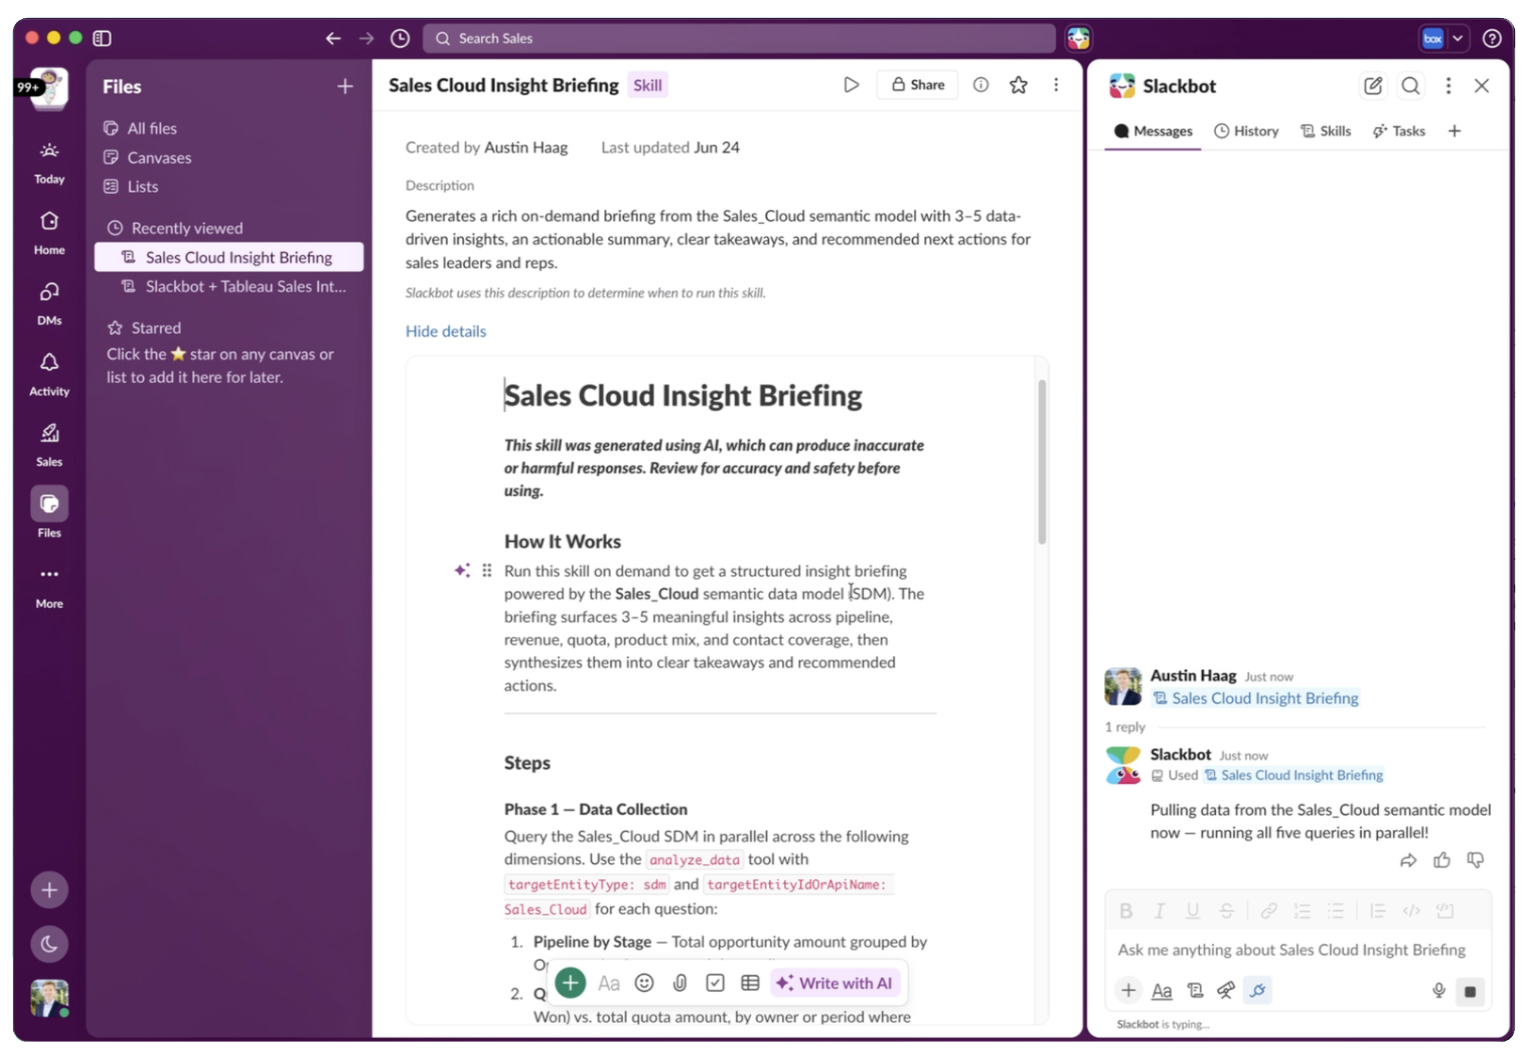Click the Share button
Viewport: 1528px width, 1056px height.
[918, 85]
